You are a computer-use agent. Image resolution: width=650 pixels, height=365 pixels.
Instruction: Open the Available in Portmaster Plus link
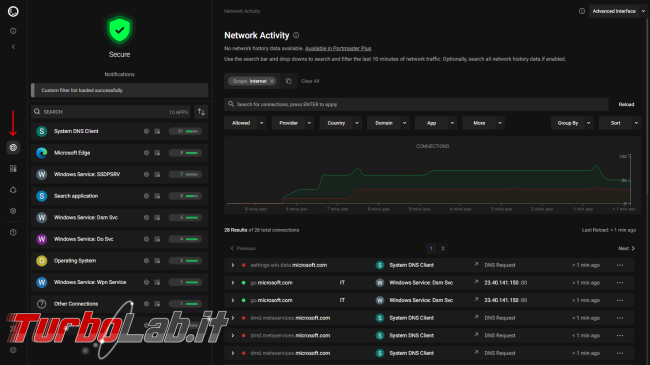tap(338, 49)
